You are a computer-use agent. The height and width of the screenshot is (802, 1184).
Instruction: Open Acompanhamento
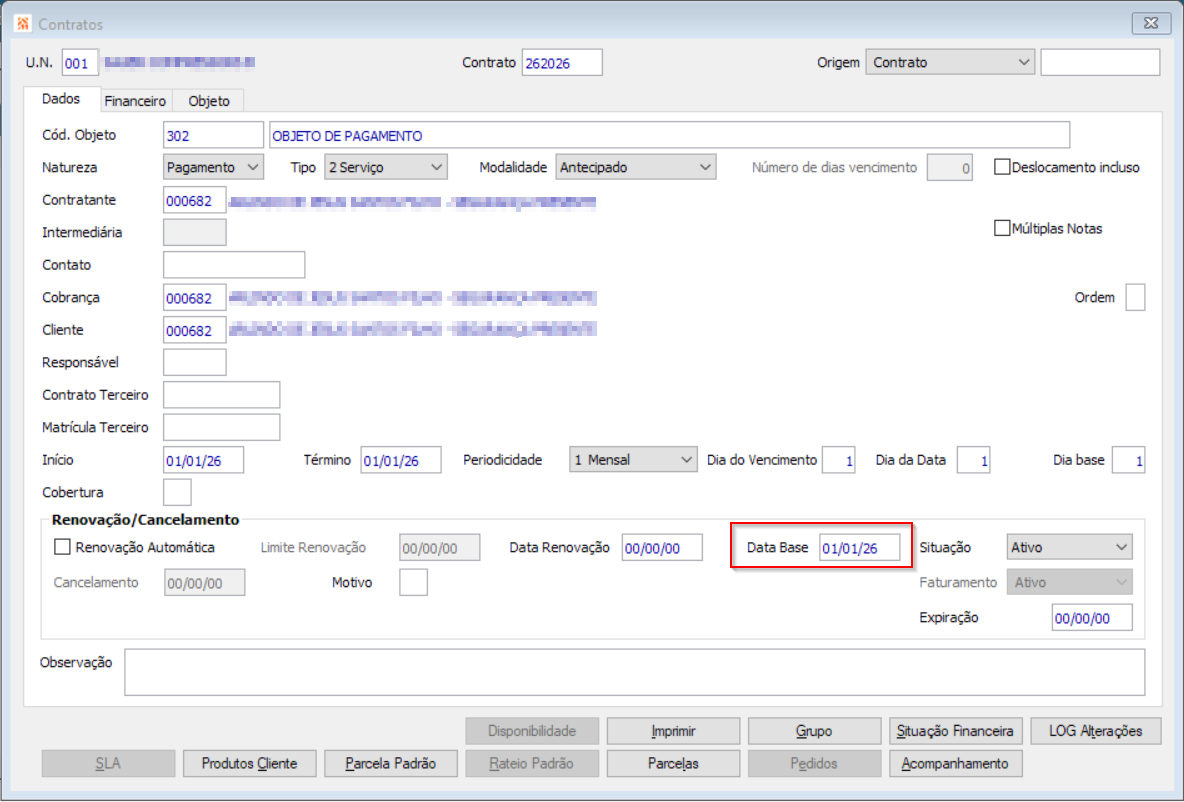[956, 763]
